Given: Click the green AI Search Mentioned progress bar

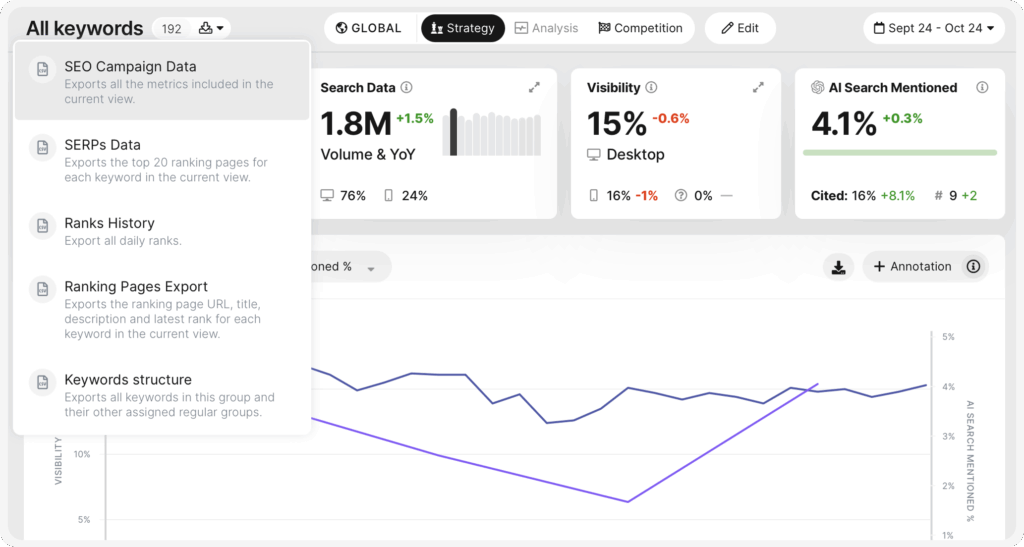Looking at the screenshot, I should [x=899, y=153].
